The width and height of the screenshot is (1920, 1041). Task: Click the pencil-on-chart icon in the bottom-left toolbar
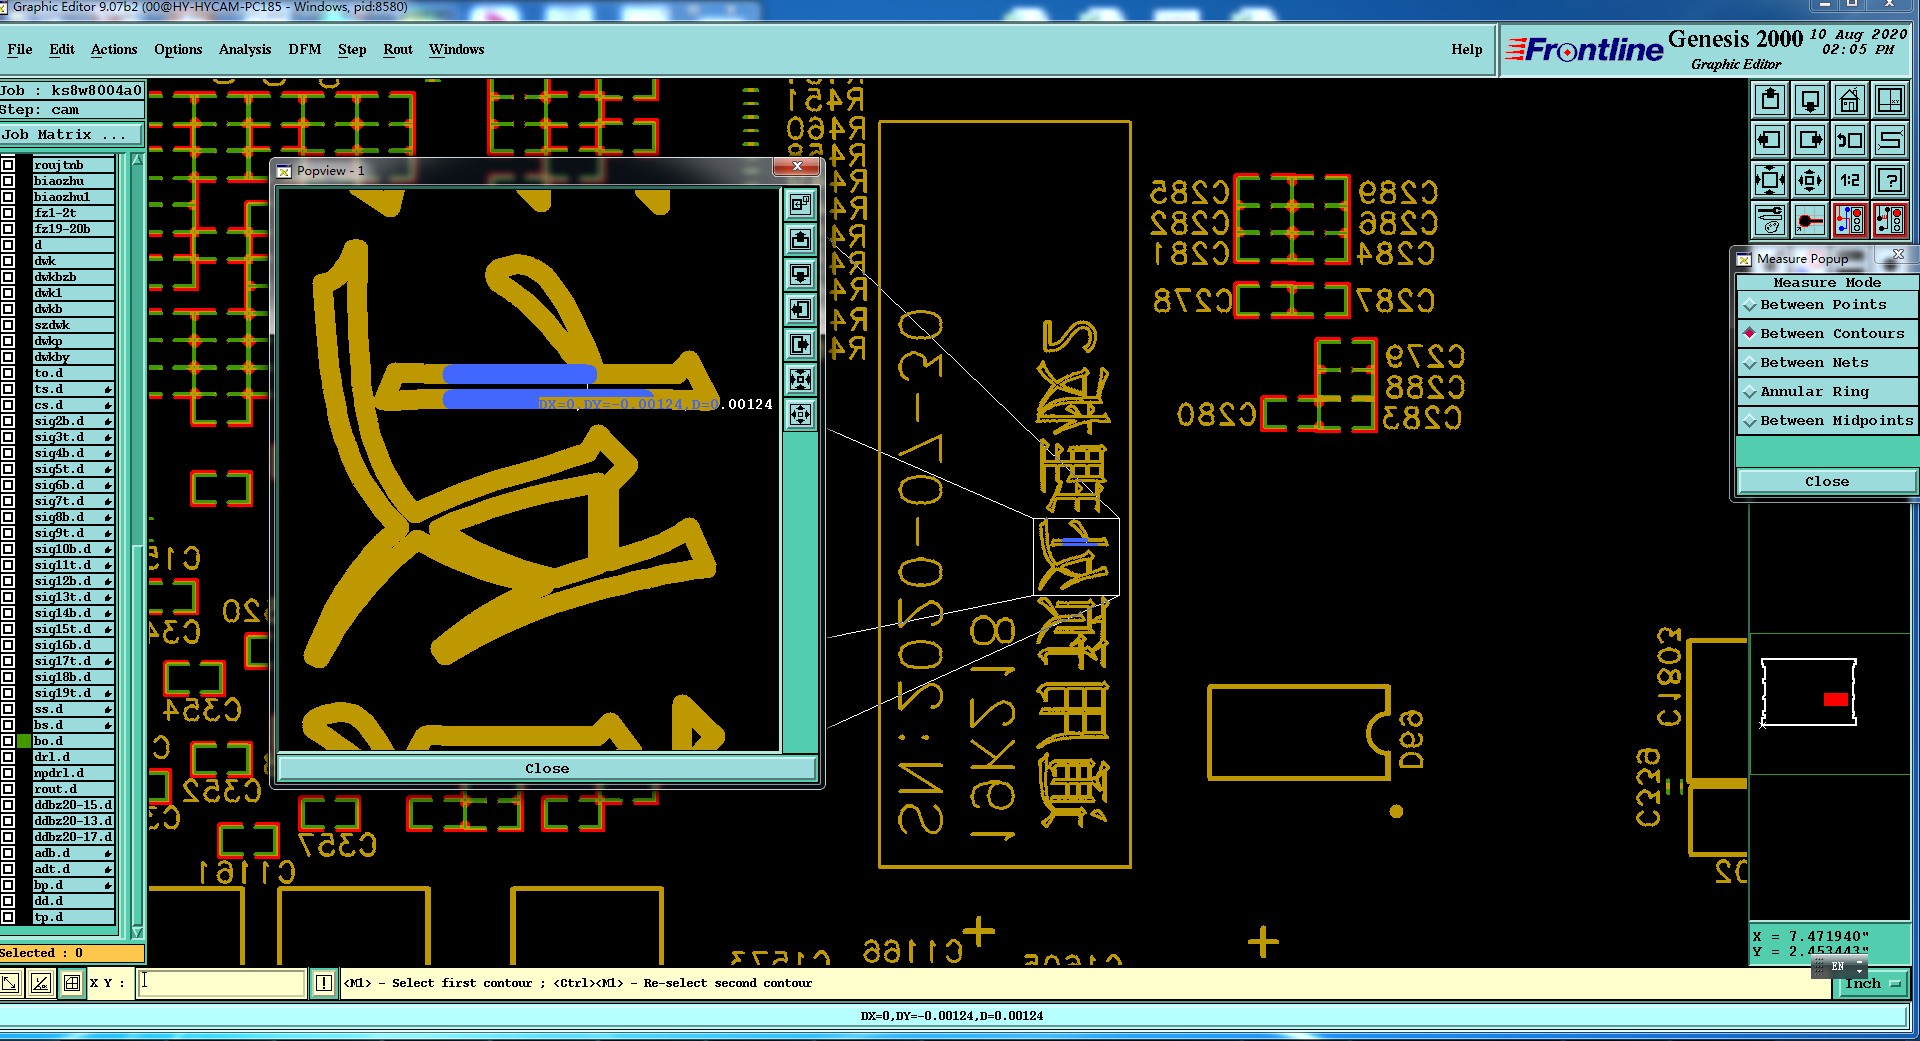(40, 983)
